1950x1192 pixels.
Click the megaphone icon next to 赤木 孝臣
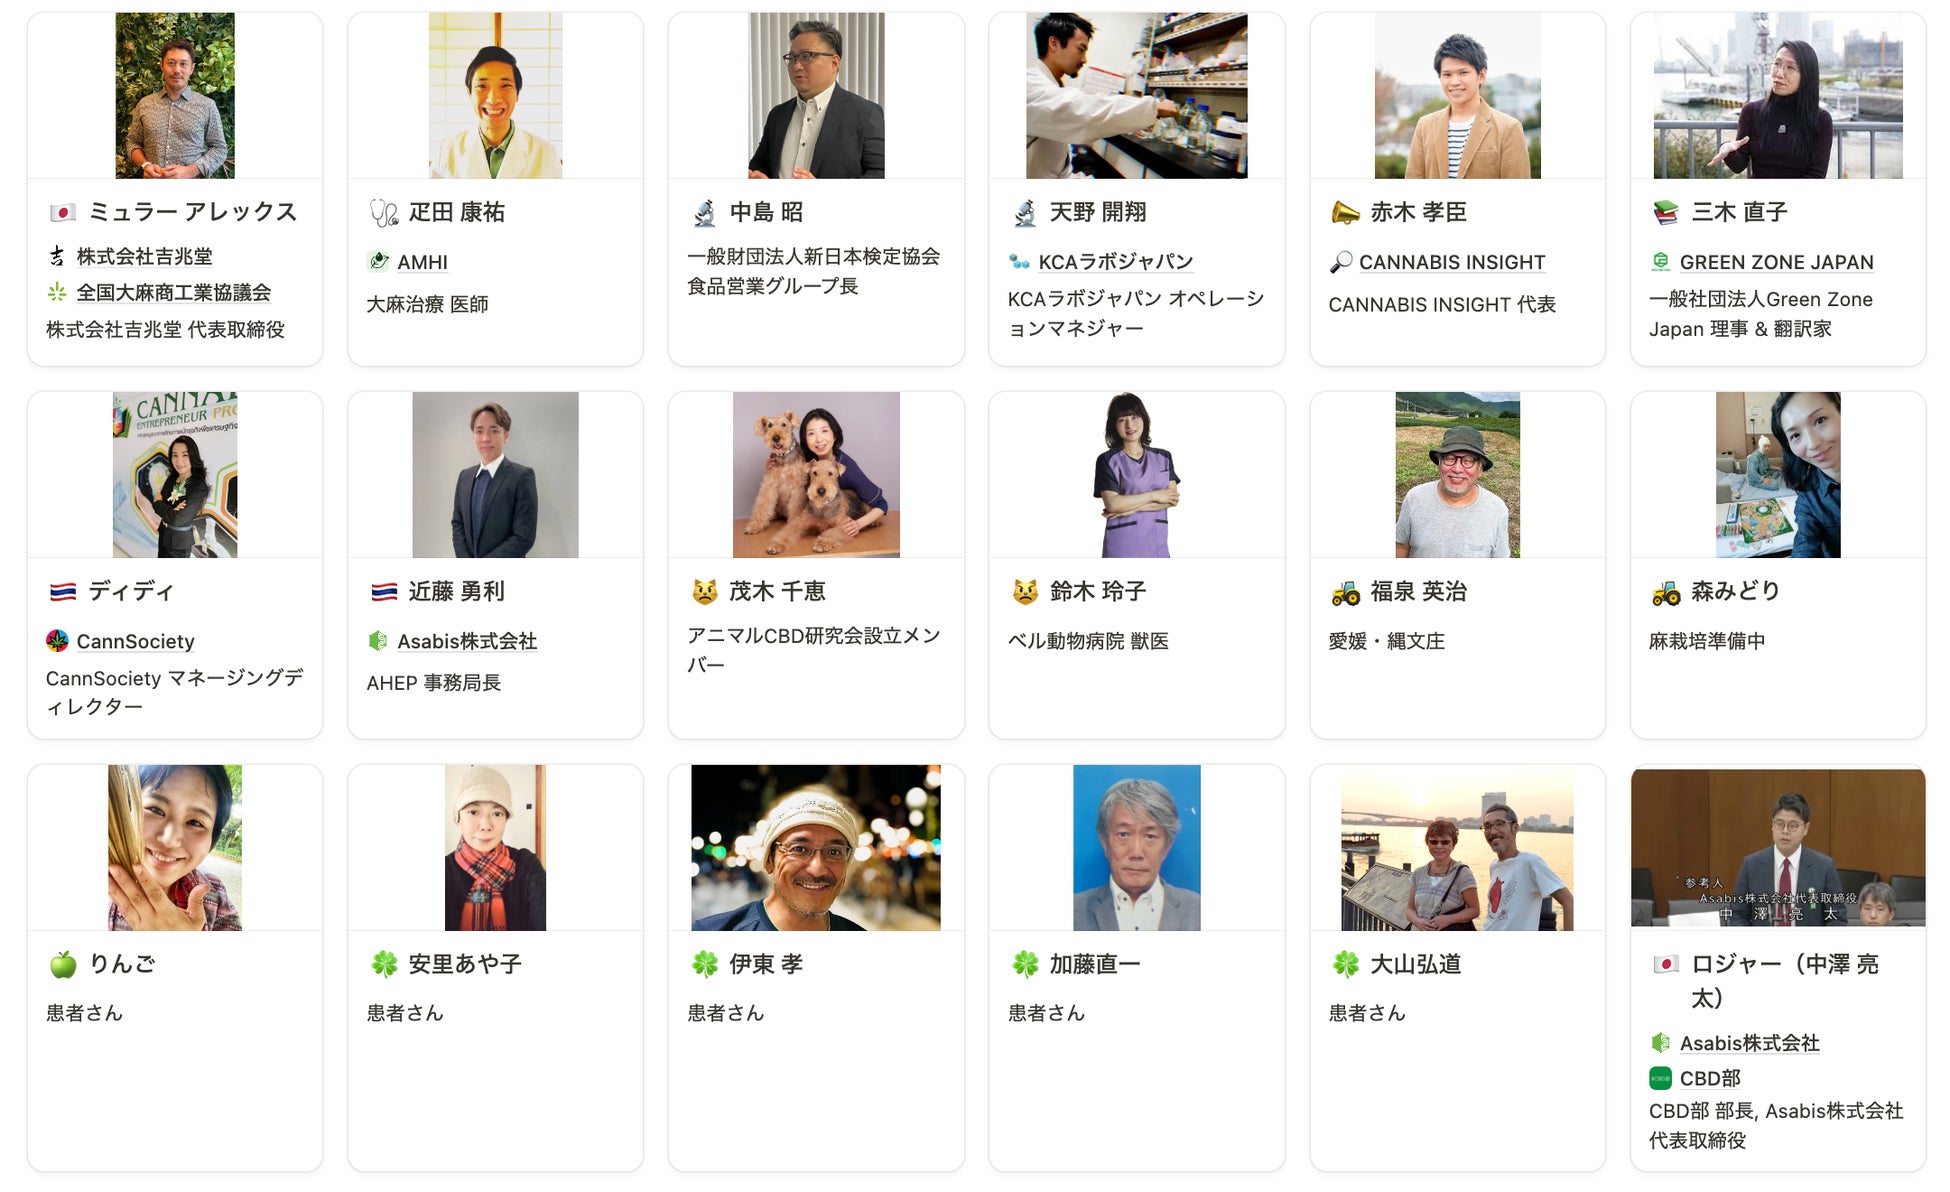[x=1345, y=212]
